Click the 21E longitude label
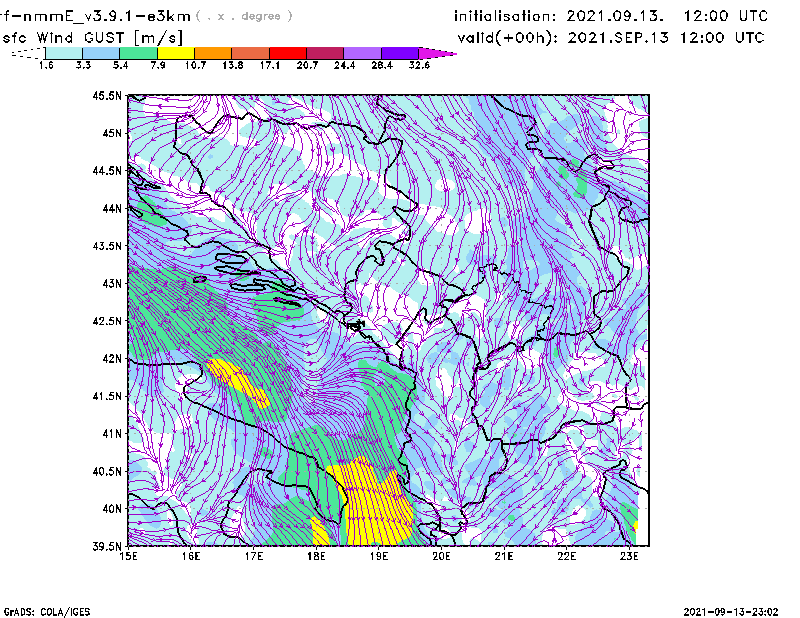This screenshot has height=618, width=800. tap(504, 556)
